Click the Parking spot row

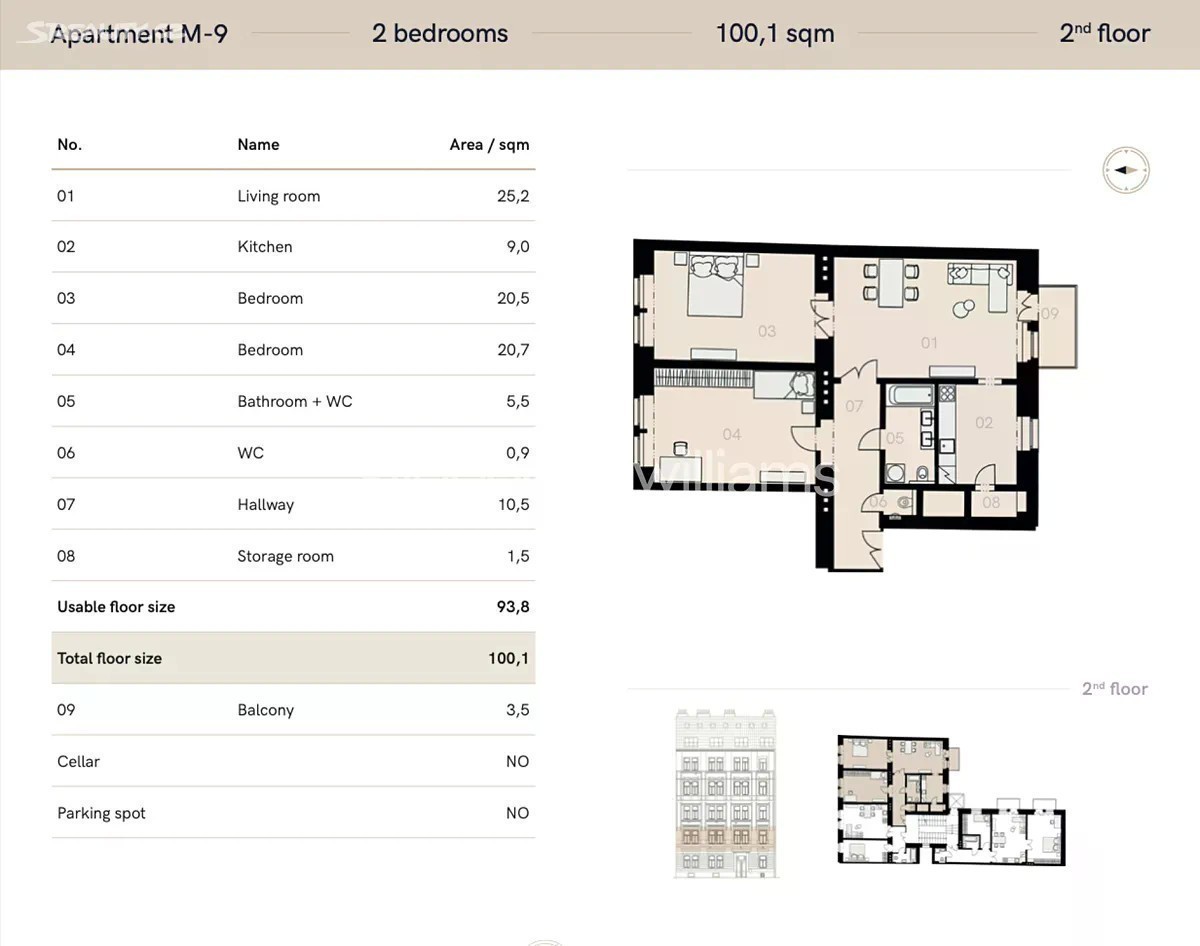(x=293, y=813)
